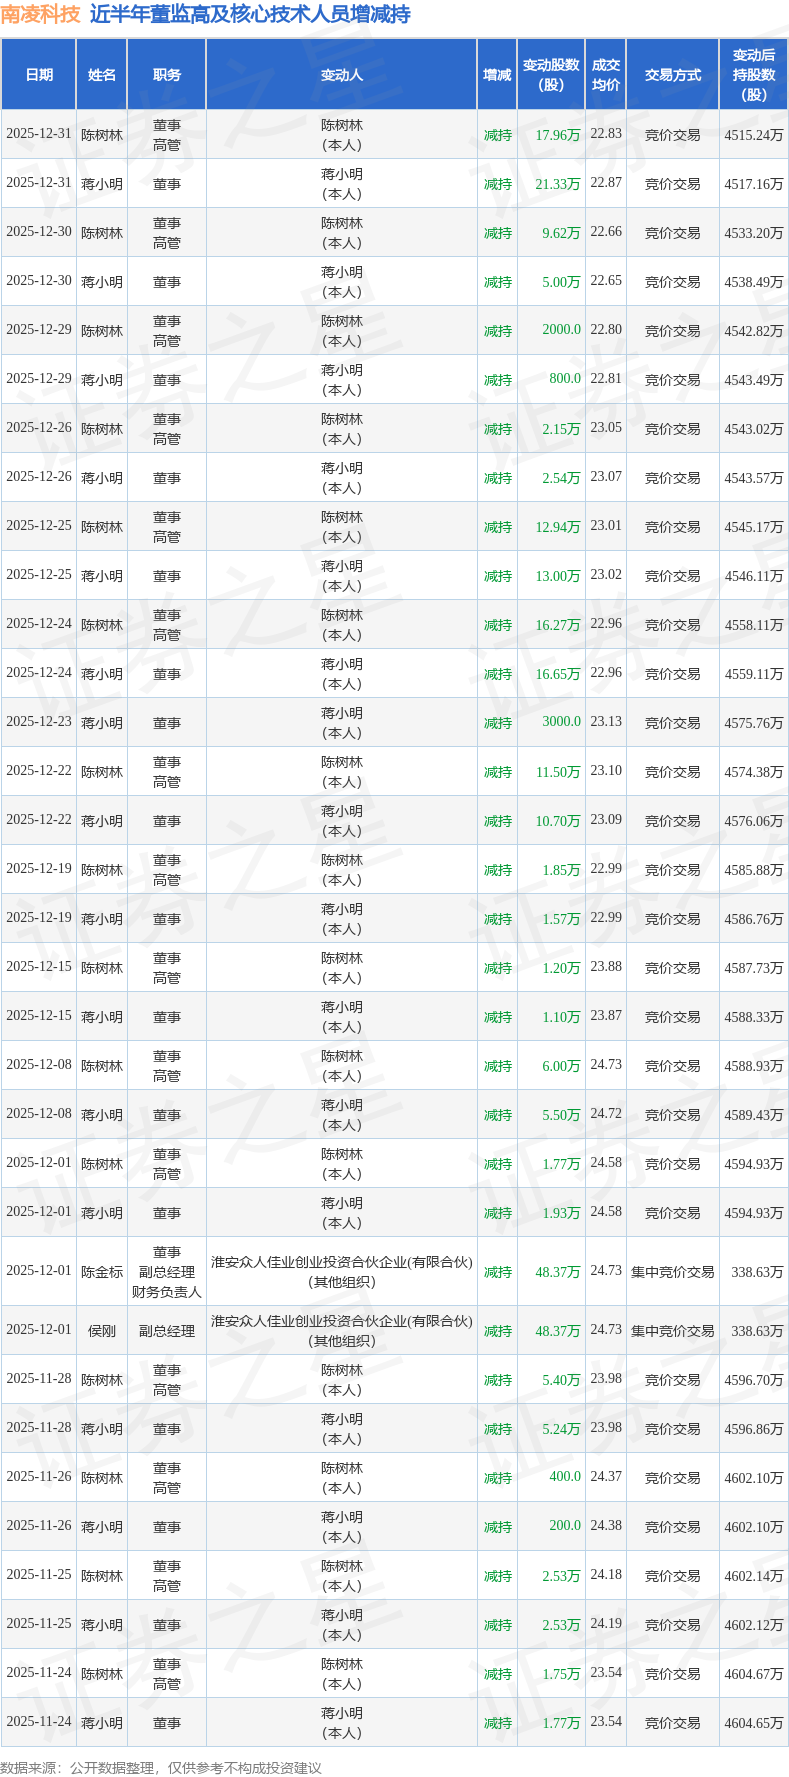Viewport: 789px width, 1777px height.
Task: Click the name 侯刚
Action: tap(102, 1331)
